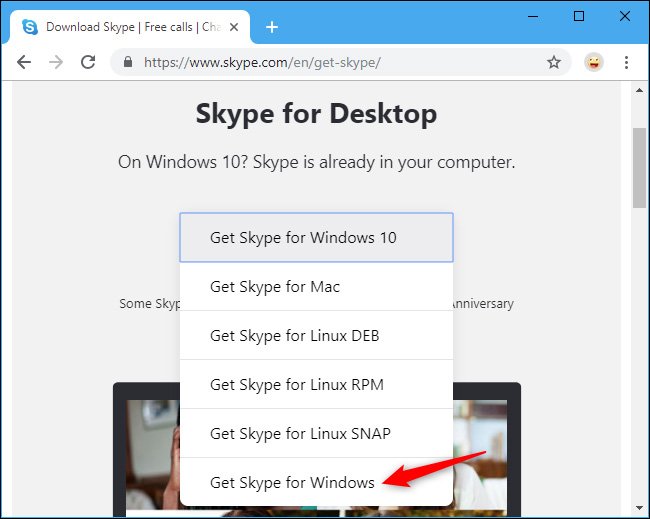
Task: Click the page's vertical scrollbar thumb
Action: pyautogui.click(x=639, y=166)
